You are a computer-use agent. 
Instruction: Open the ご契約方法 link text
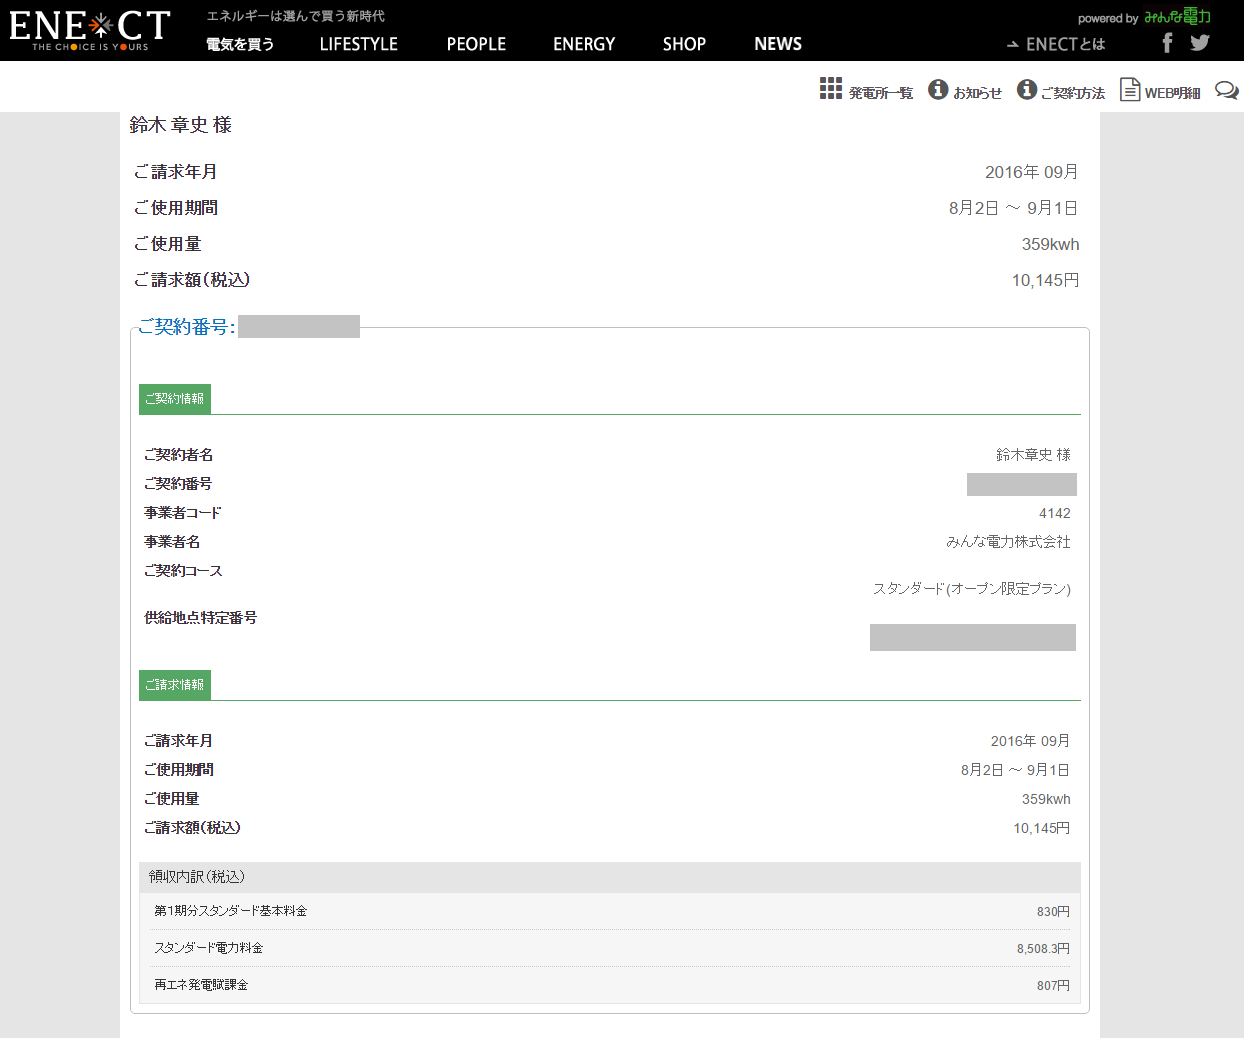[x=1073, y=93]
